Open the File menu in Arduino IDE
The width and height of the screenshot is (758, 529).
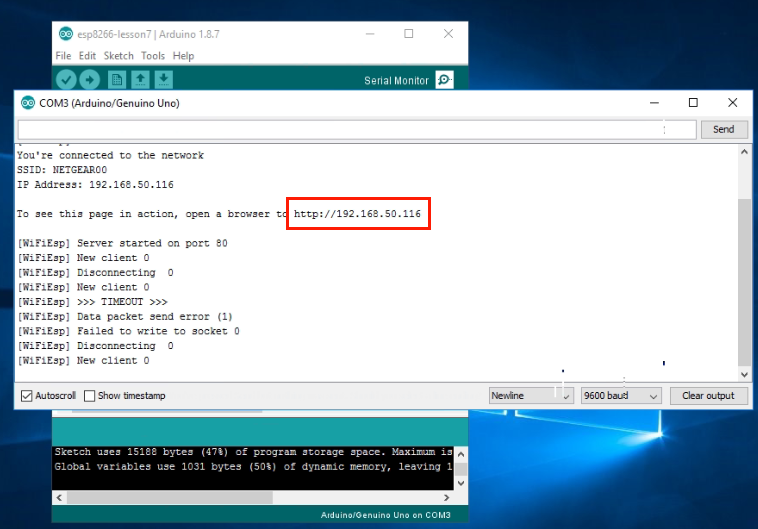(x=63, y=56)
